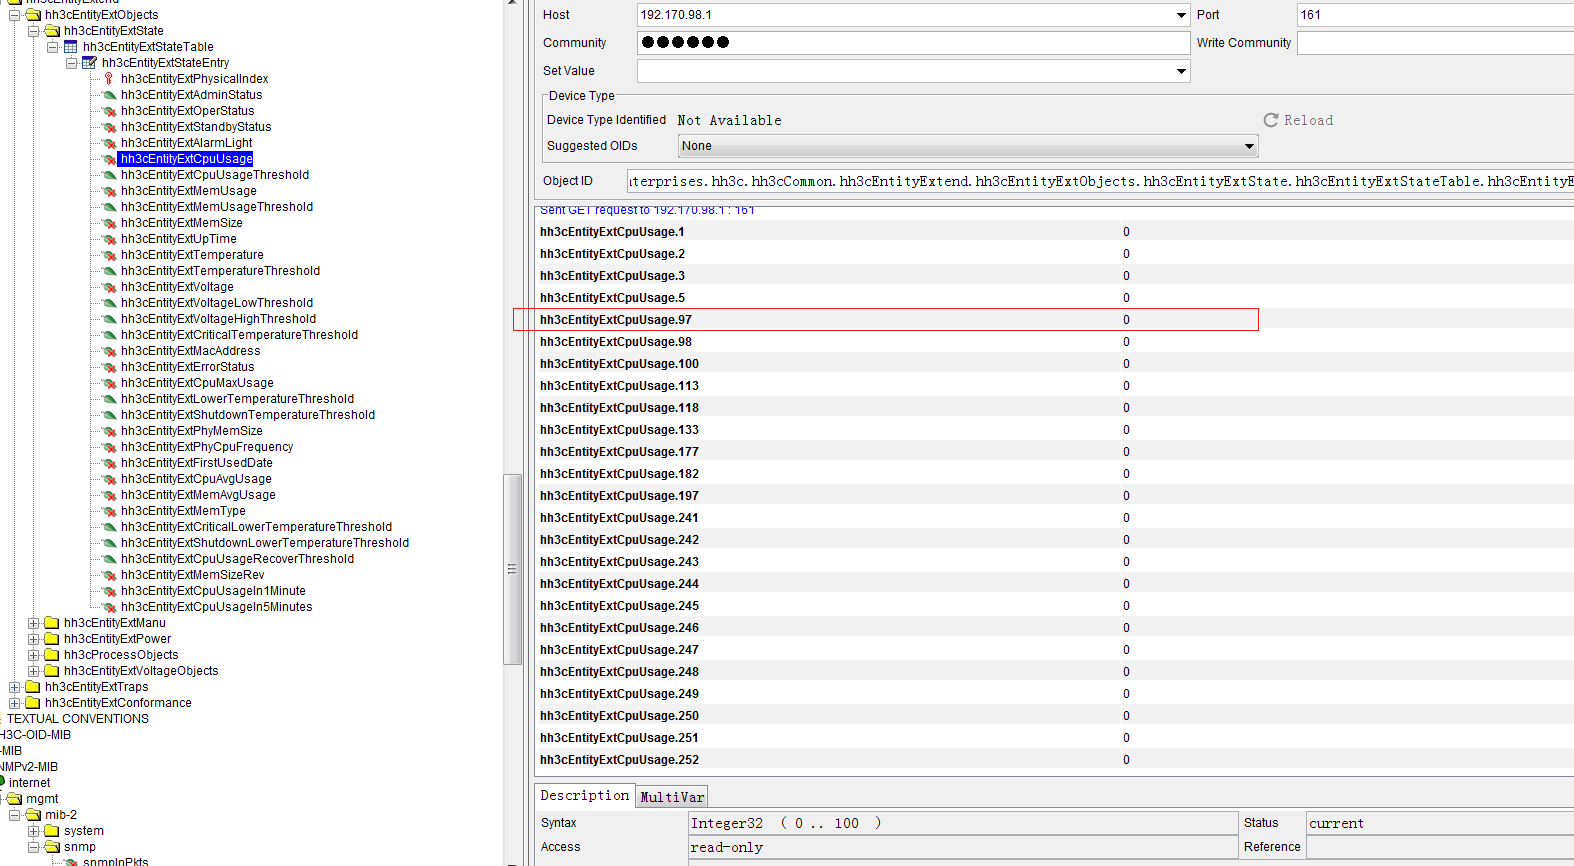Click the leaf icon beside hh3cEntityExtAdminStatus
This screenshot has height=866, width=1574.
pyautogui.click(x=109, y=95)
